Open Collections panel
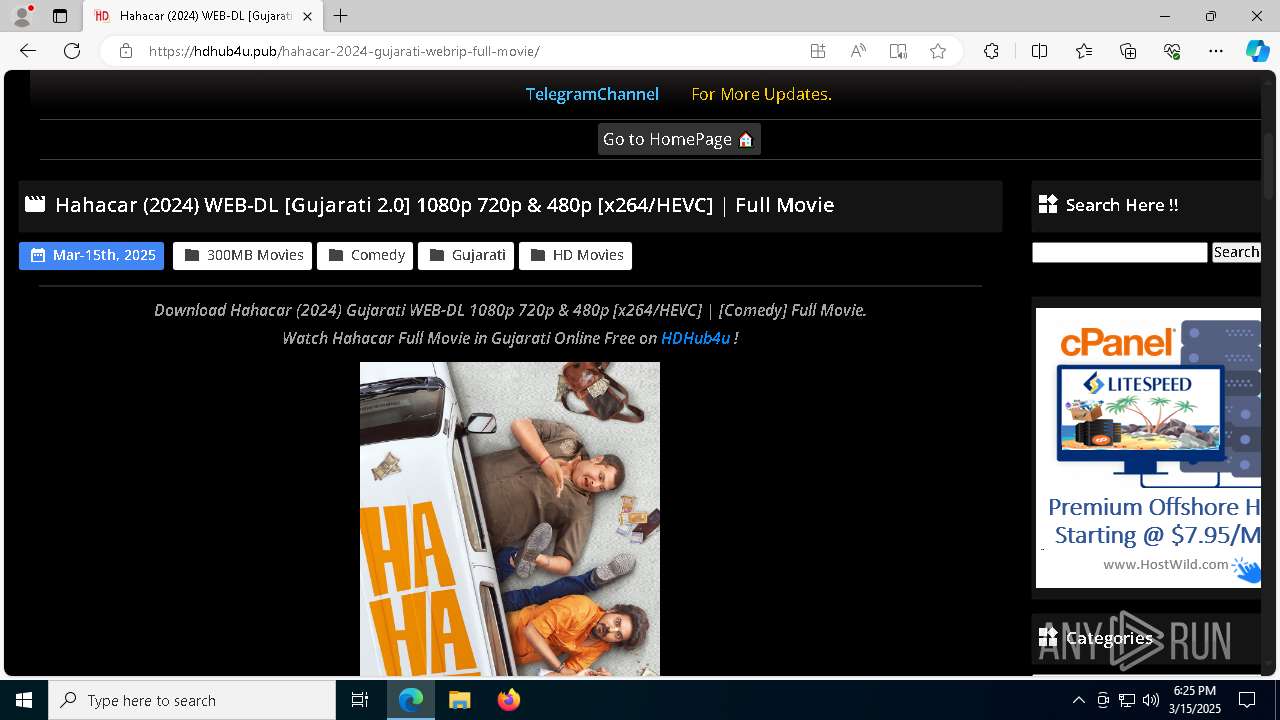The height and width of the screenshot is (720, 1280). coord(1128,51)
